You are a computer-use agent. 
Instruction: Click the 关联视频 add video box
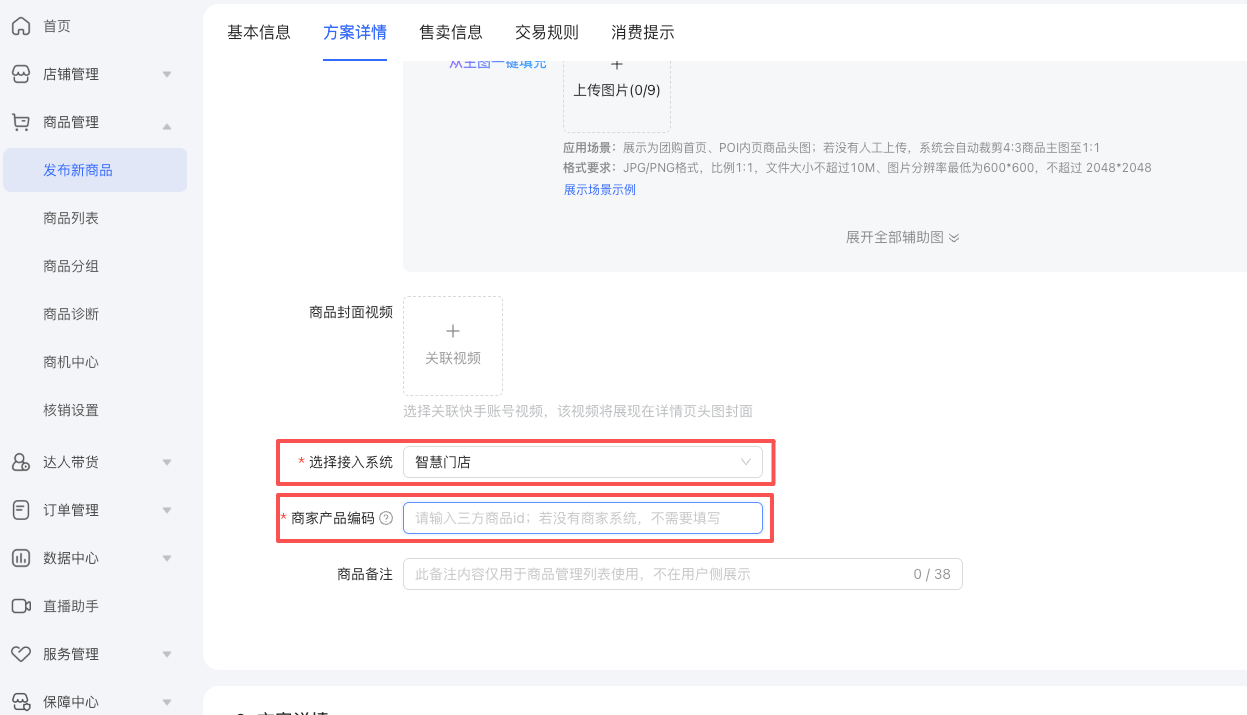453,345
